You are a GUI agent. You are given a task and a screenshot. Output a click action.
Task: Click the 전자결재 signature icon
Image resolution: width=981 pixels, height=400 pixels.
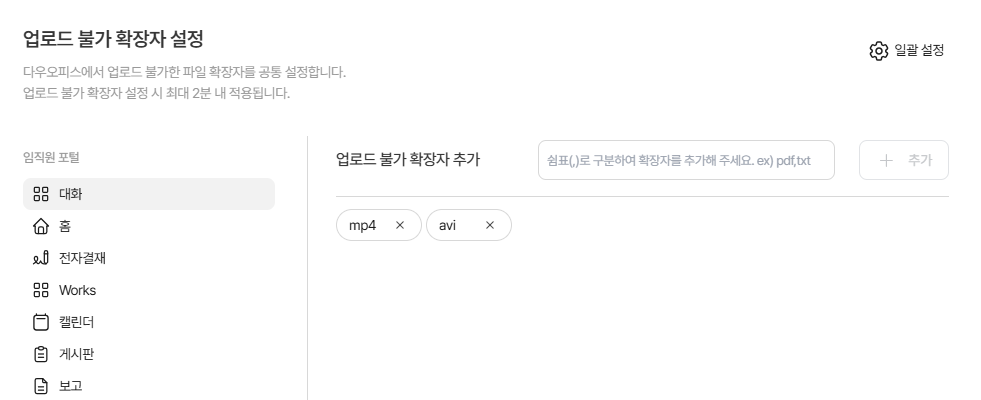41,258
